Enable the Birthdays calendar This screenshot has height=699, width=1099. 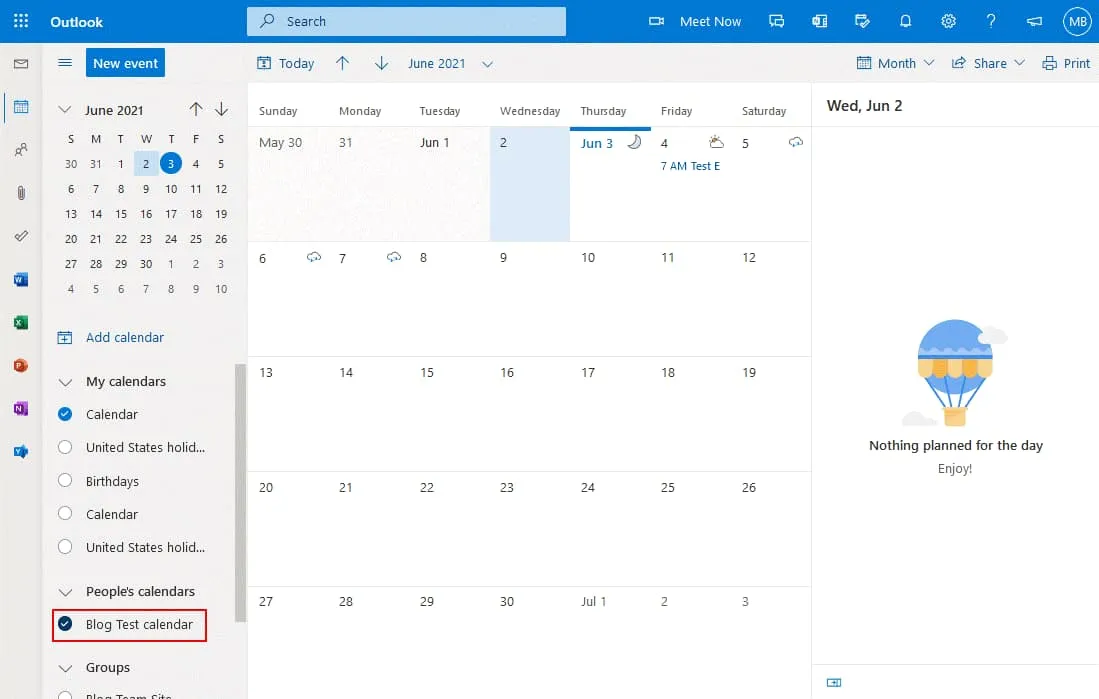tap(66, 481)
